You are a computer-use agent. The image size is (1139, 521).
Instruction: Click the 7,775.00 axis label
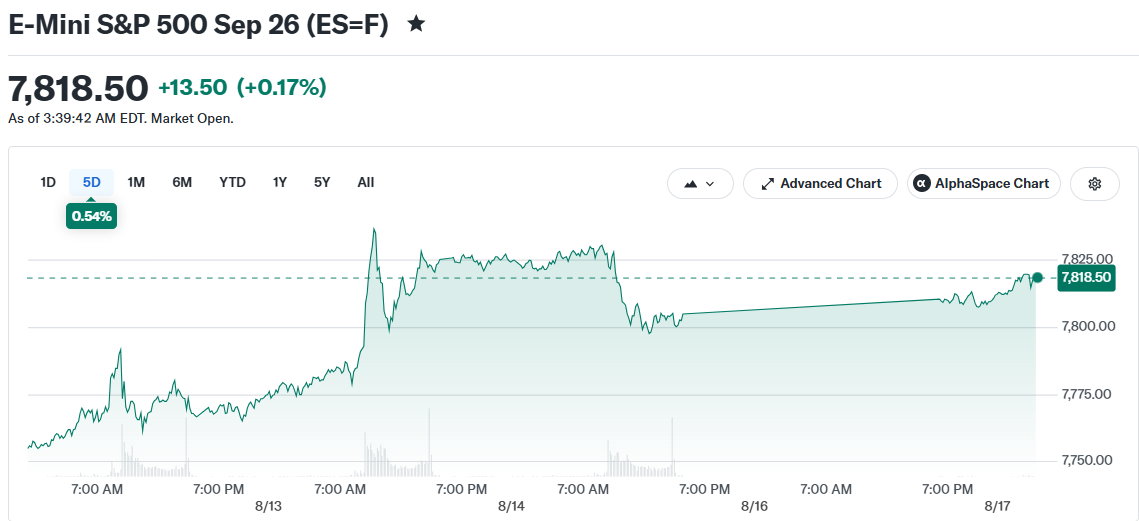coord(1087,395)
